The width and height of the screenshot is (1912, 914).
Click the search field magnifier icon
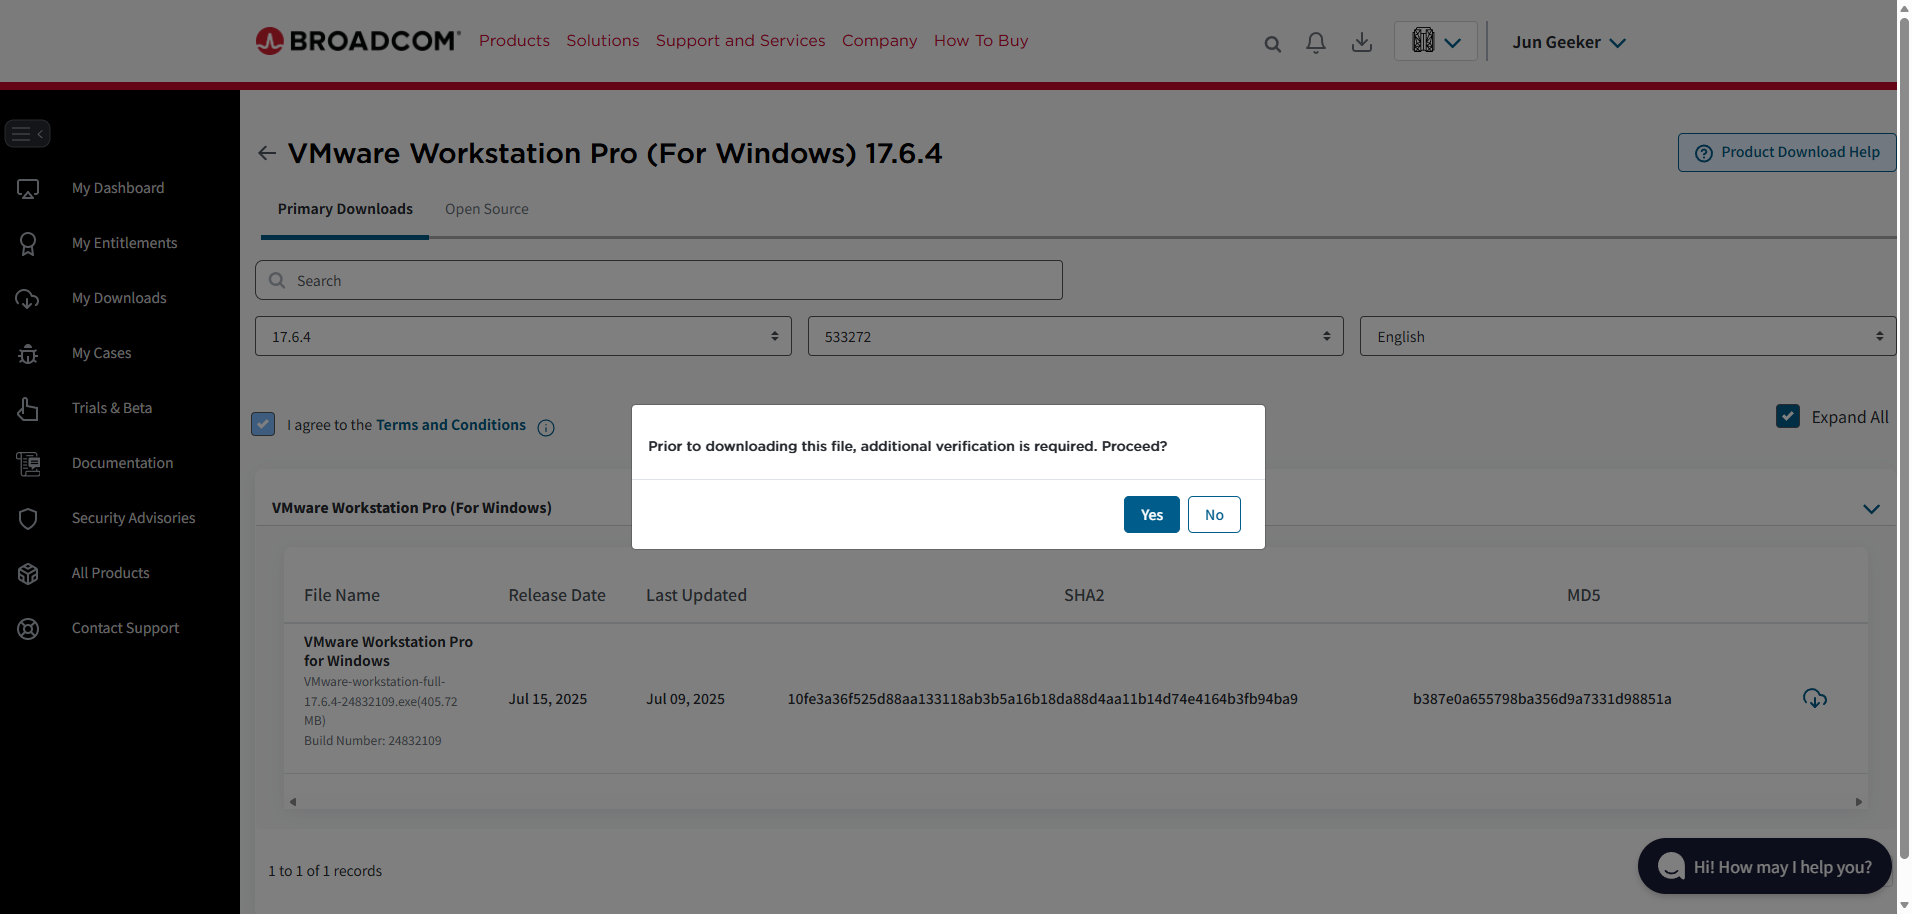click(277, 281)
